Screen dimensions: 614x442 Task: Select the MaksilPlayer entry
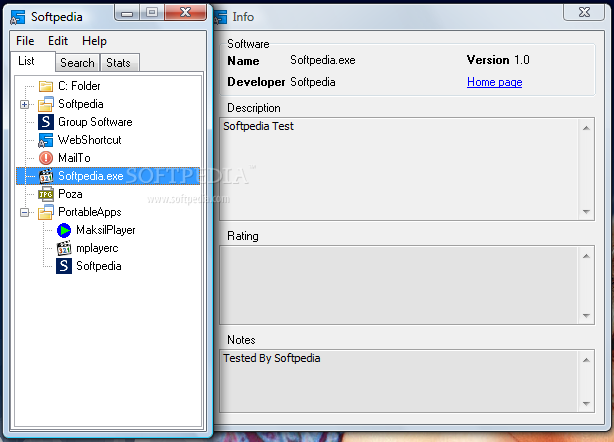[106, 230]
